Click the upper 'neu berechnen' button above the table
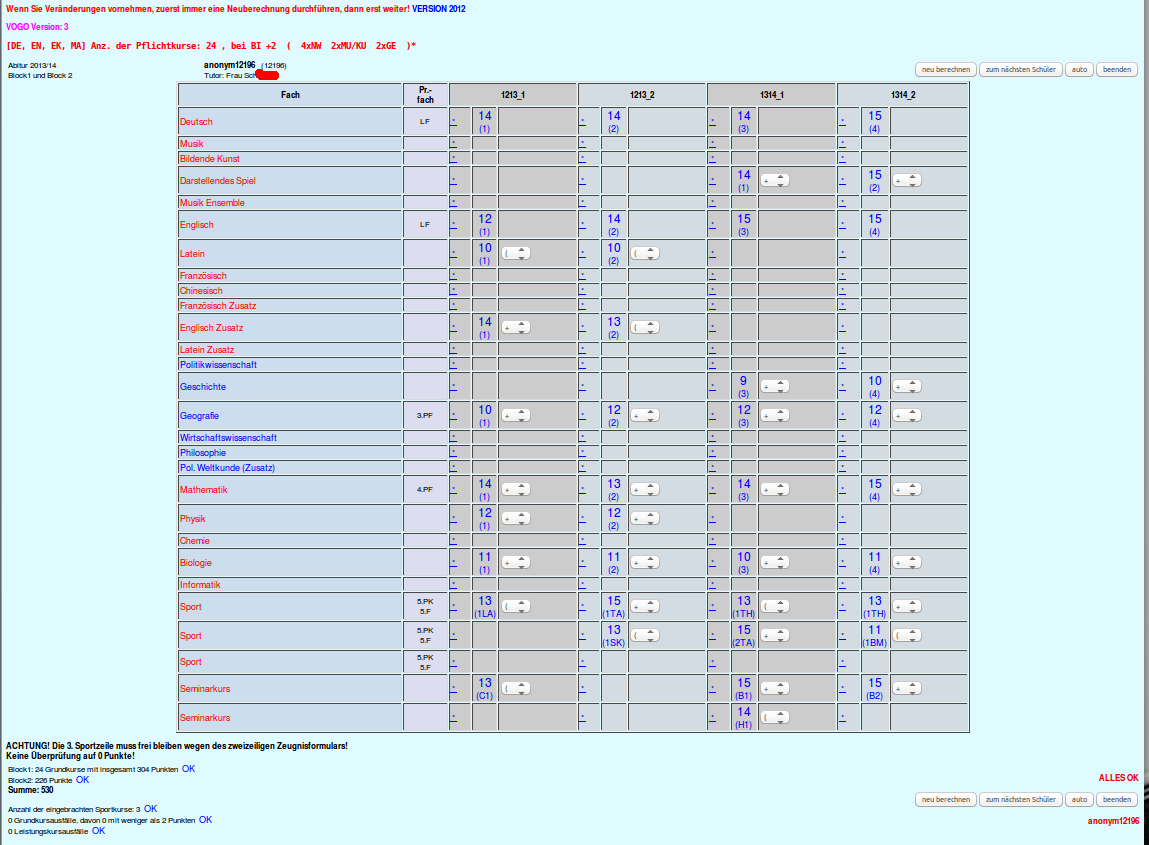 [x=946, y=70]
